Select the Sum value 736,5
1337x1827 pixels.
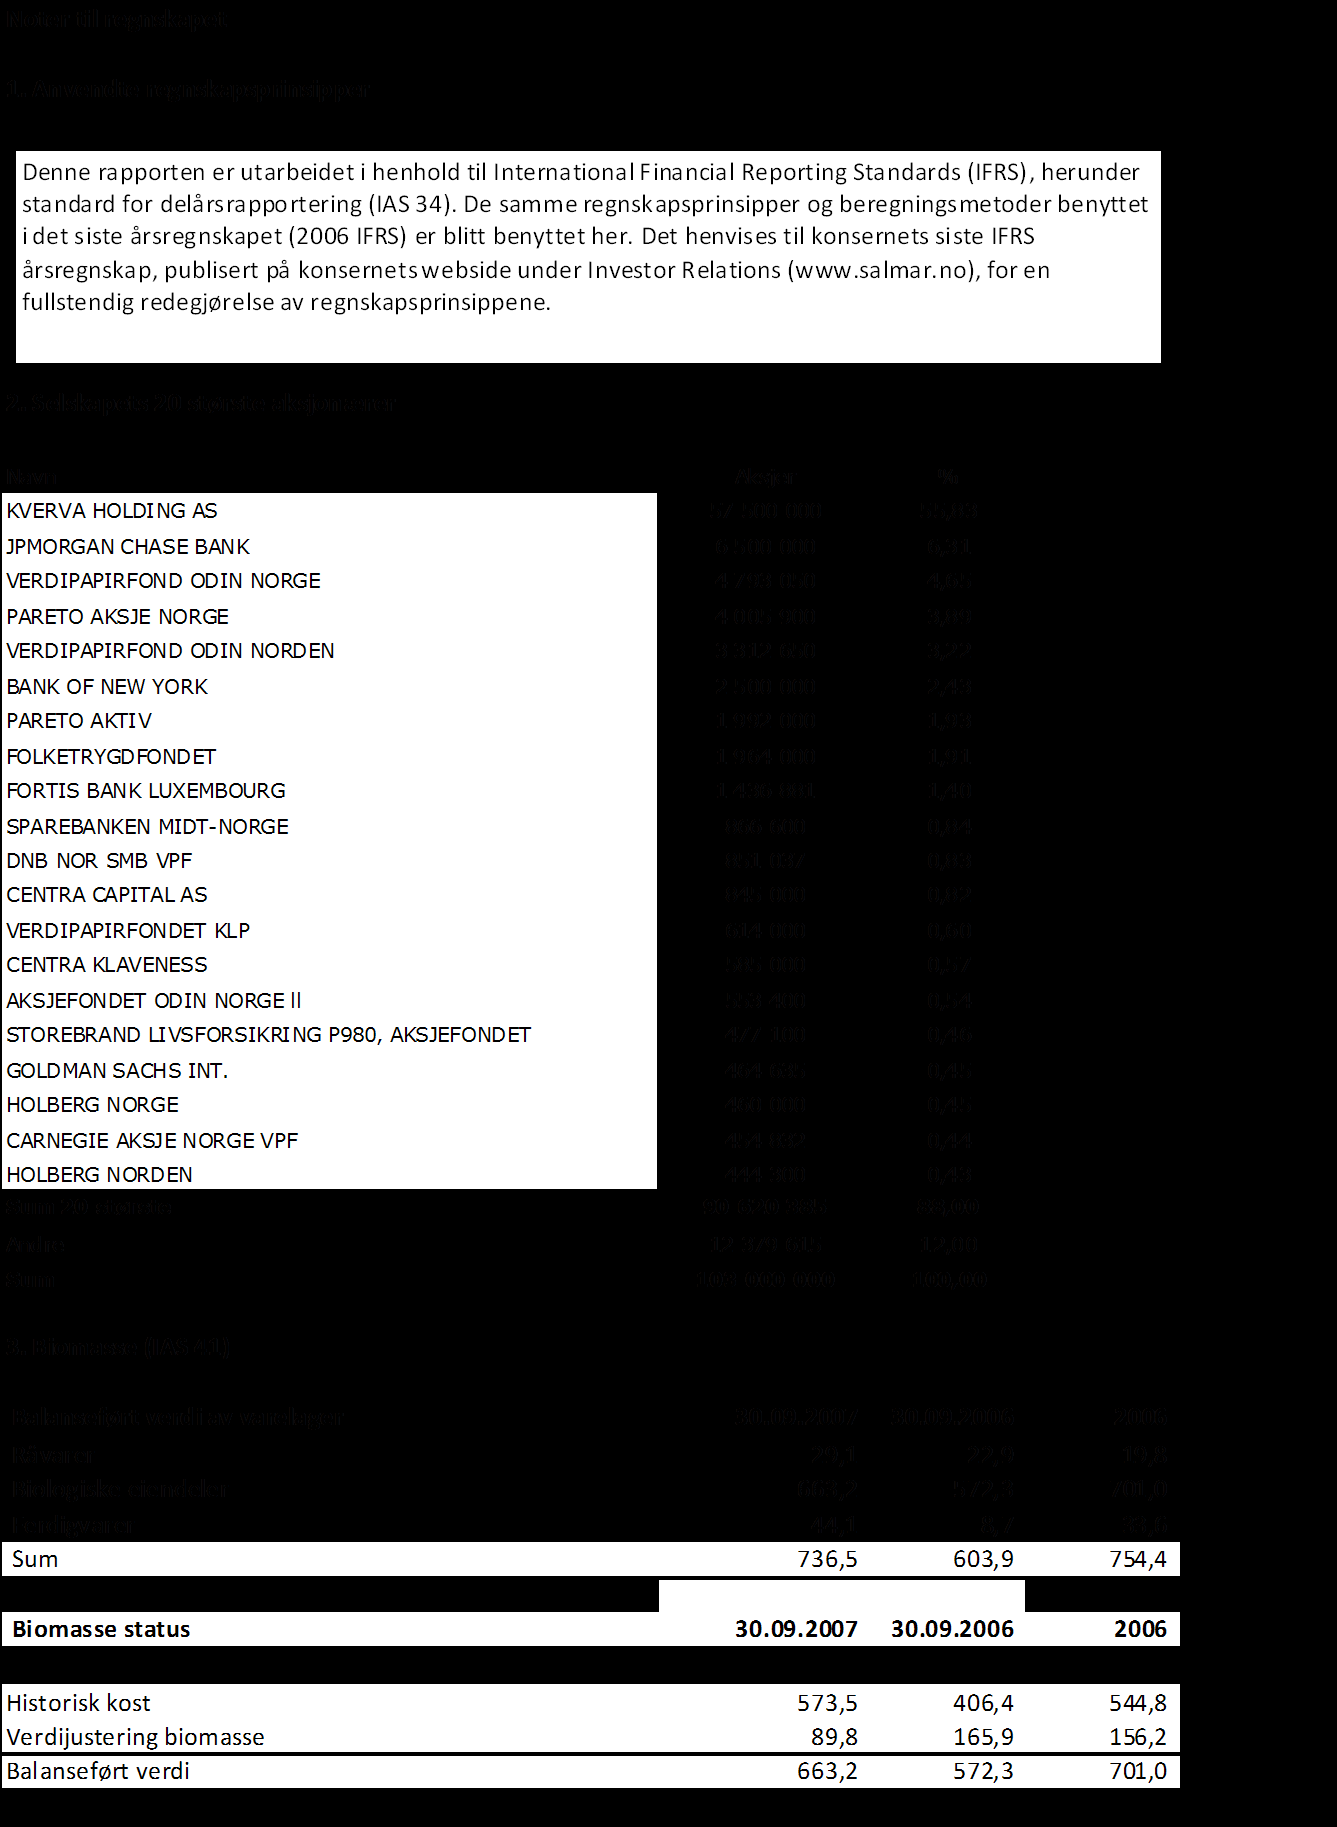click(x=827, y=1560)
